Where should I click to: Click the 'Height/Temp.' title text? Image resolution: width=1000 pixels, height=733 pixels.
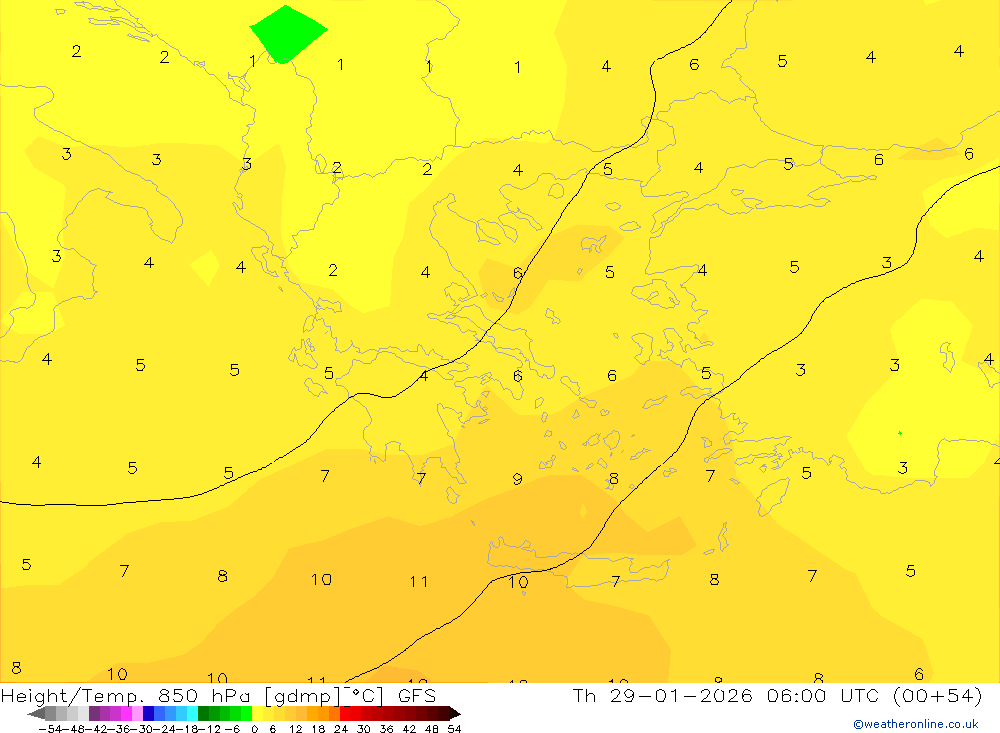[x=73, y=695]
